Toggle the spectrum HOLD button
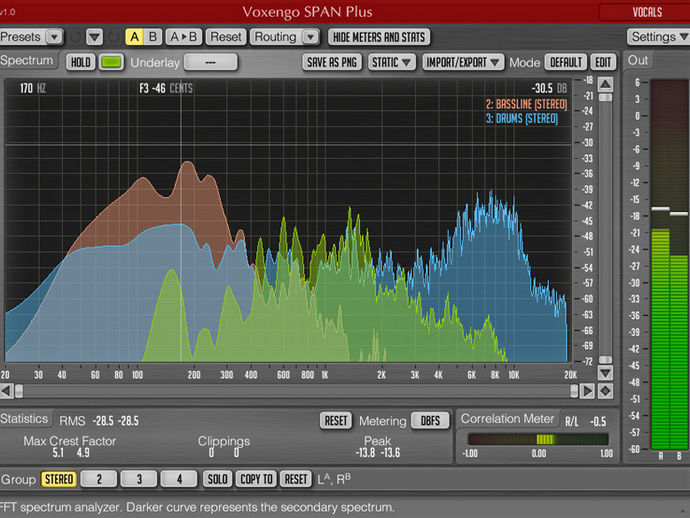Screen dimensions: 690x518 click(81, 62)
